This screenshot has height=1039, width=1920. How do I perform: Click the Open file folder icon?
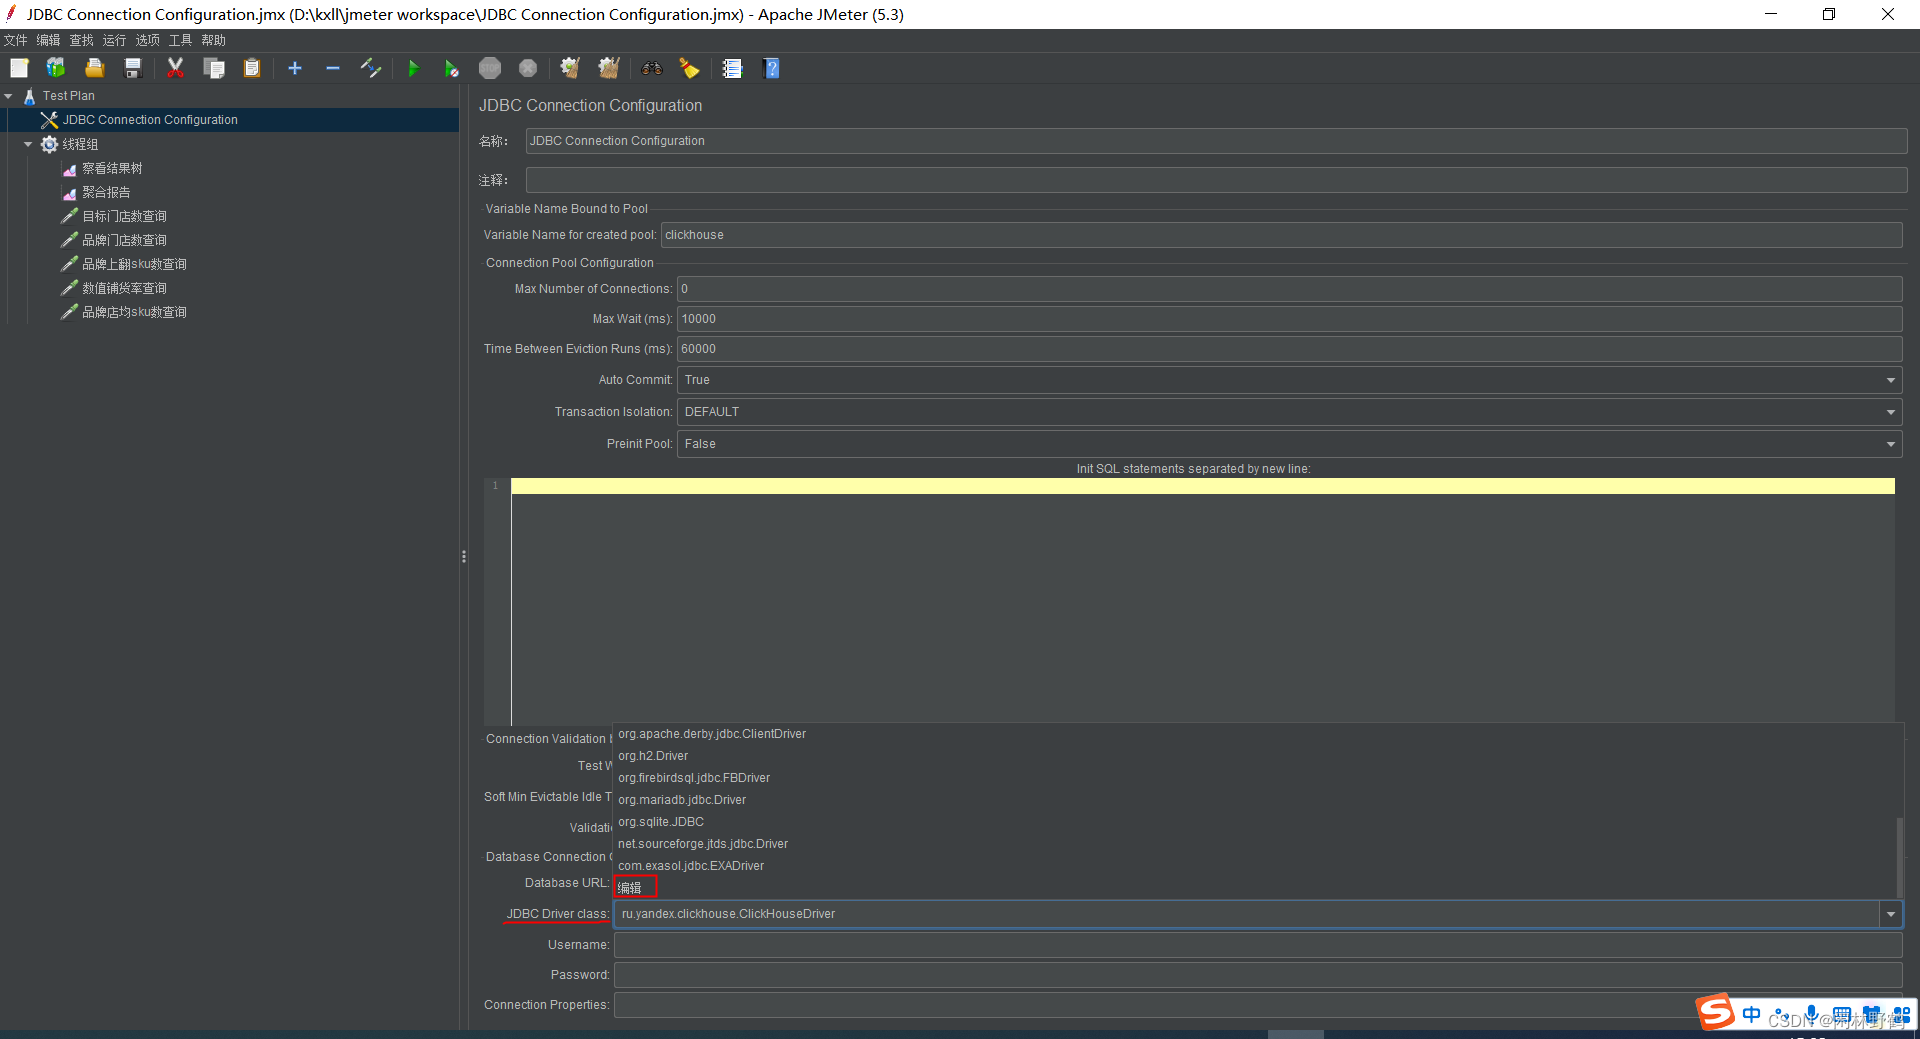pos(94,68)
